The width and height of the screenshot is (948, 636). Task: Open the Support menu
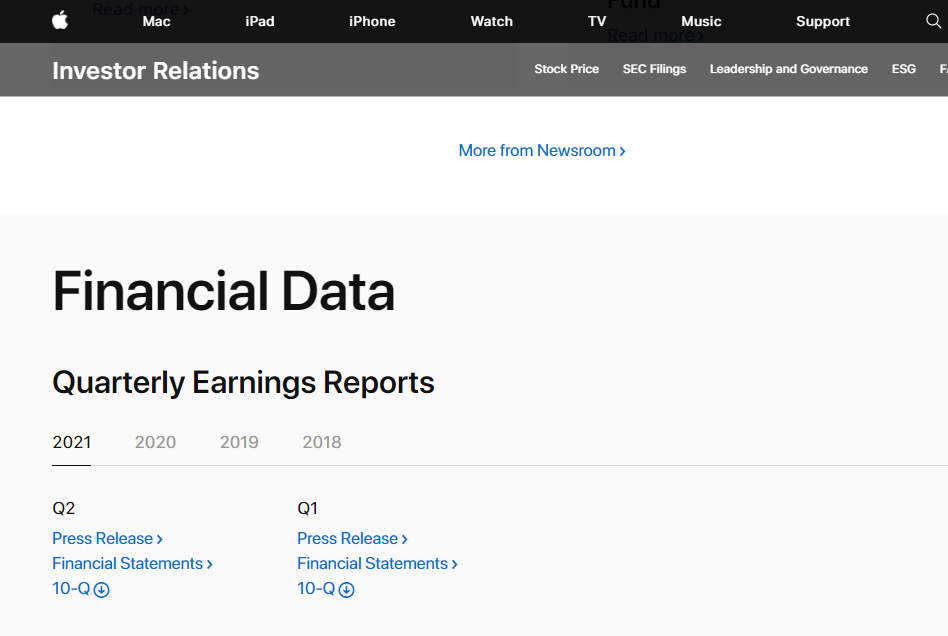[x=823, y=21]
